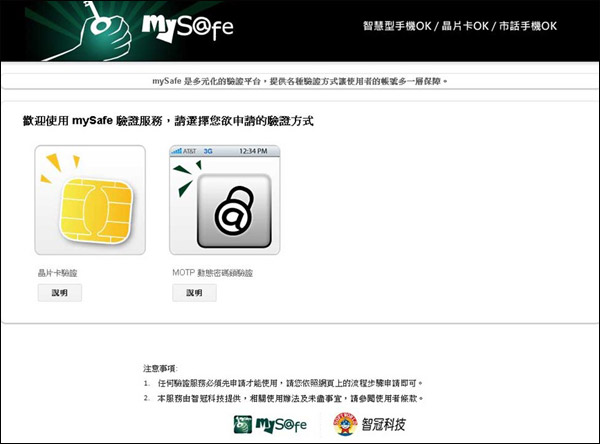Click the MOTP 動態密碼鎖驗證 label
Screen dimensions: 600x444
pyautogui.click(x=212, y=273)
